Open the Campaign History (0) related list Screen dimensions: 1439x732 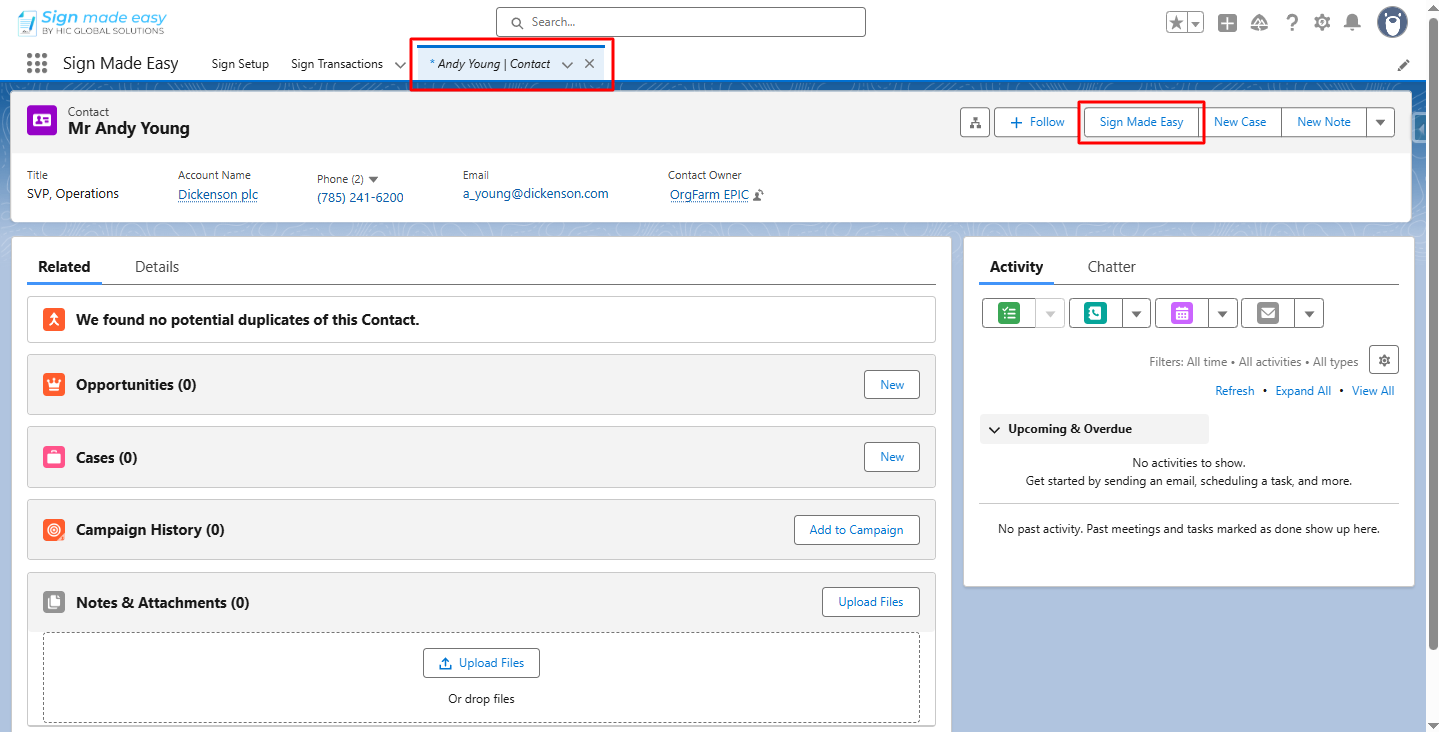(x=150, y=530)
